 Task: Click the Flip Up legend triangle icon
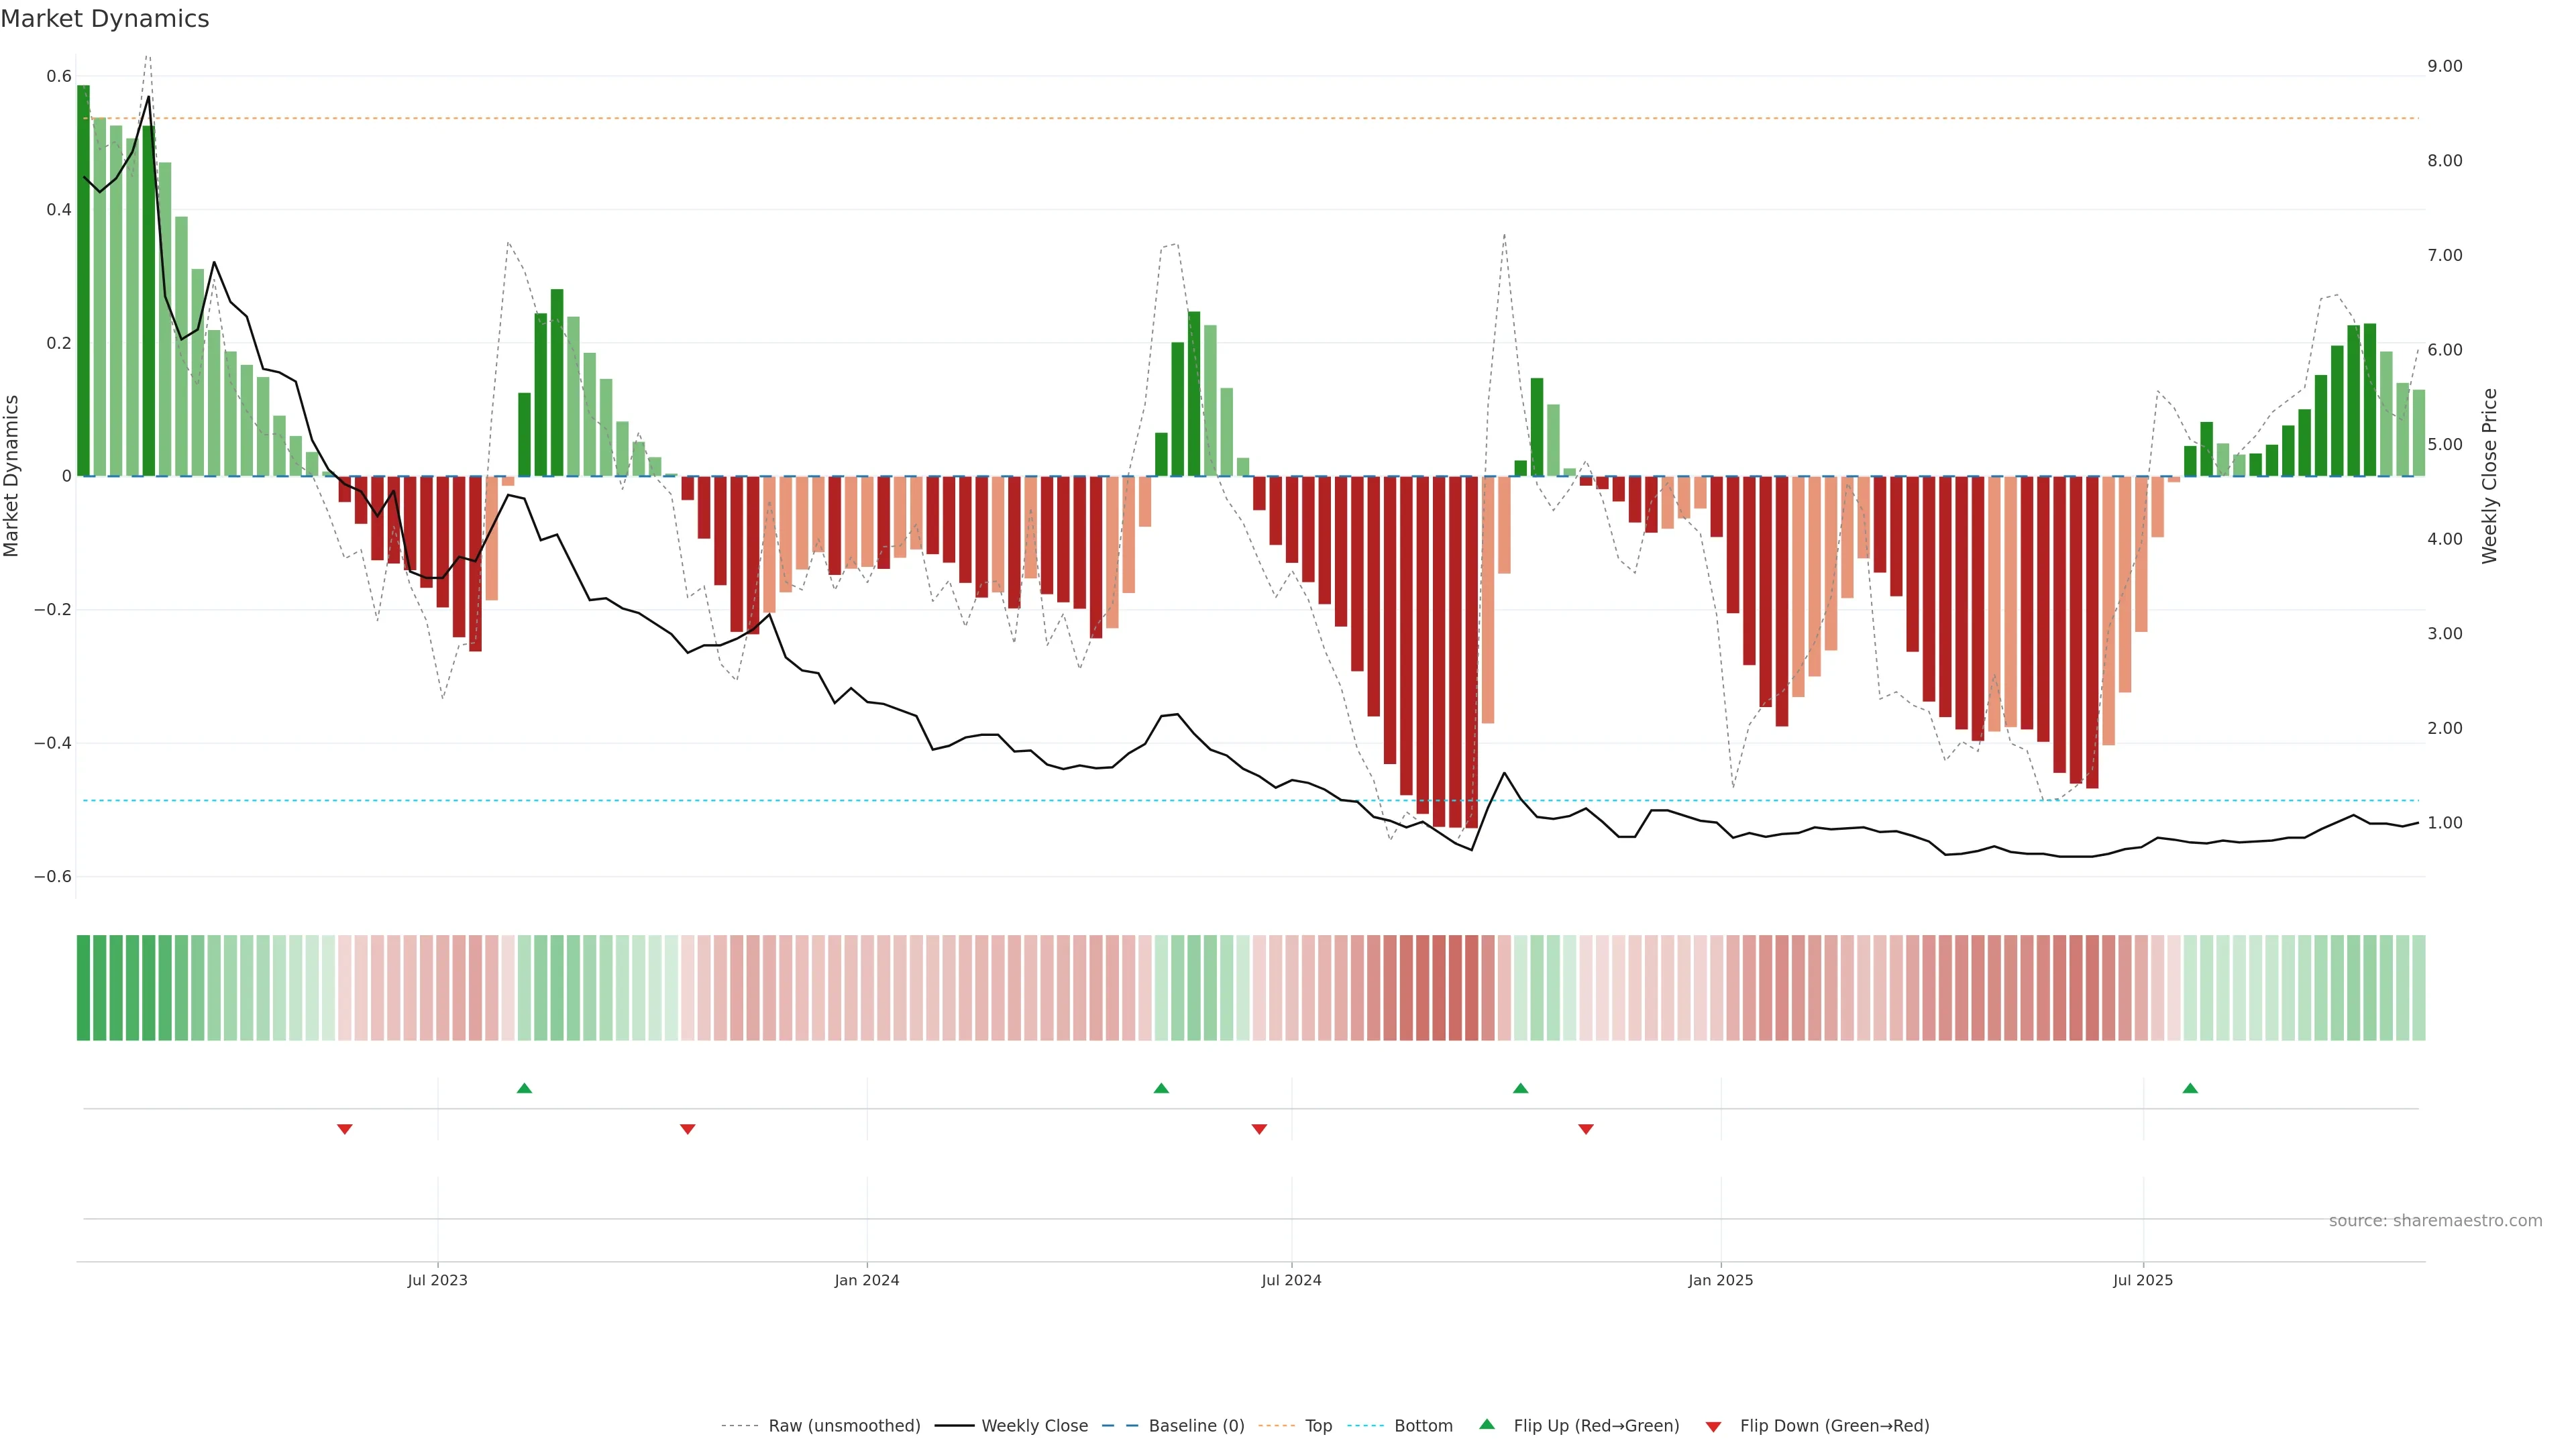point(1487,1424)
